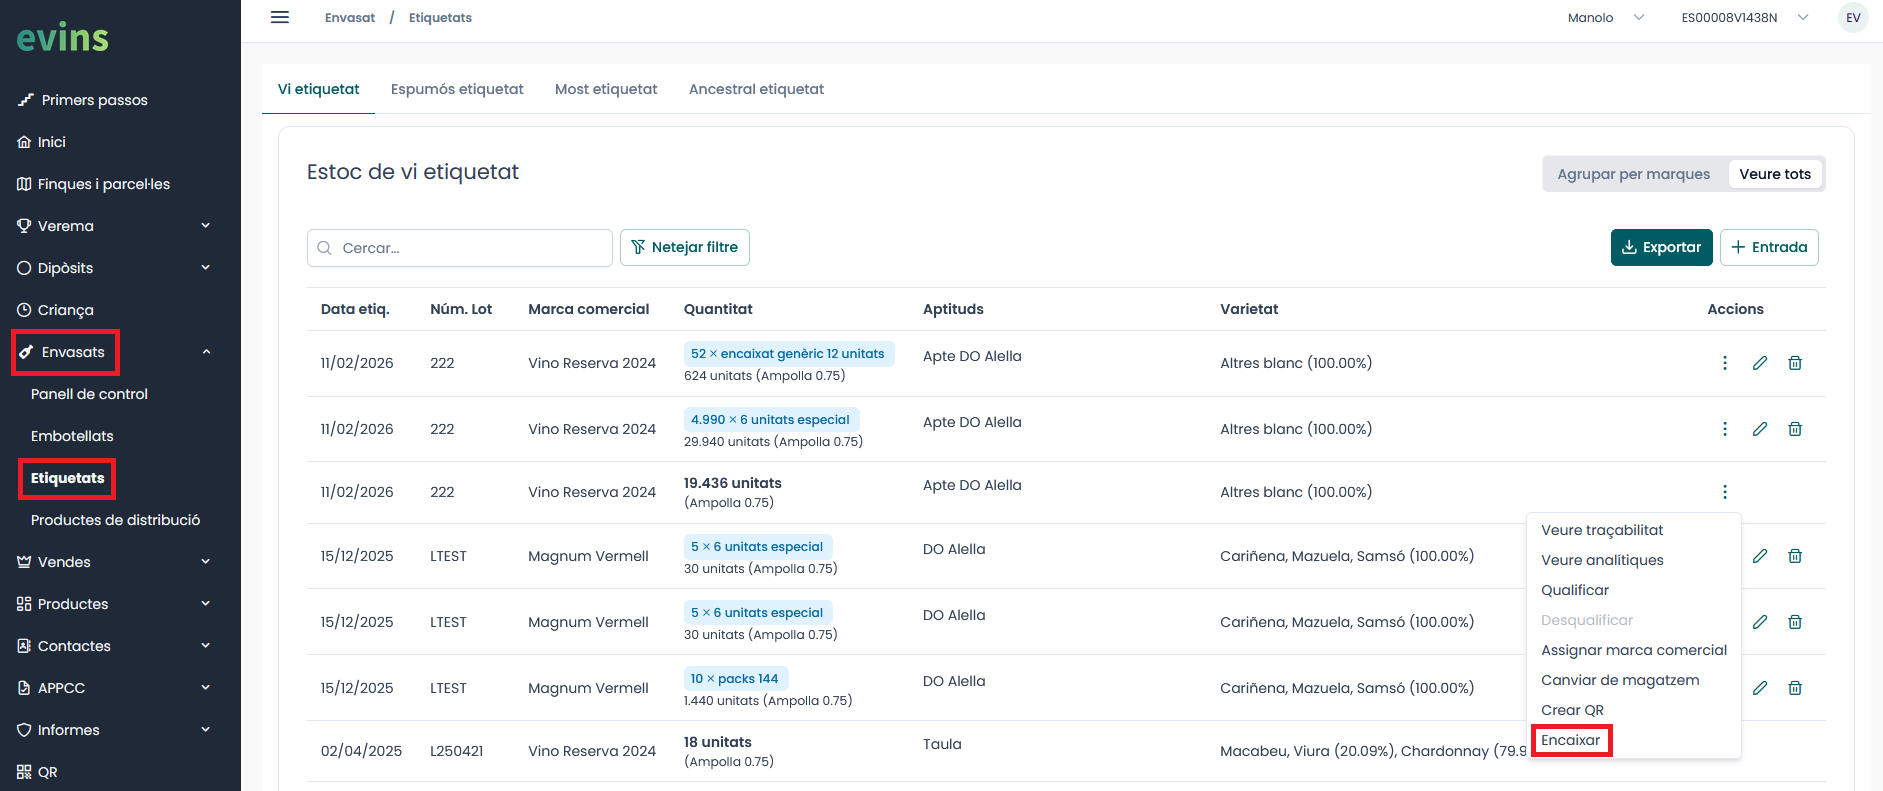Choose Veure traçabilitat from the context menu
1883x791 pixels.
pyautogui.click(x=1602, y=530)
